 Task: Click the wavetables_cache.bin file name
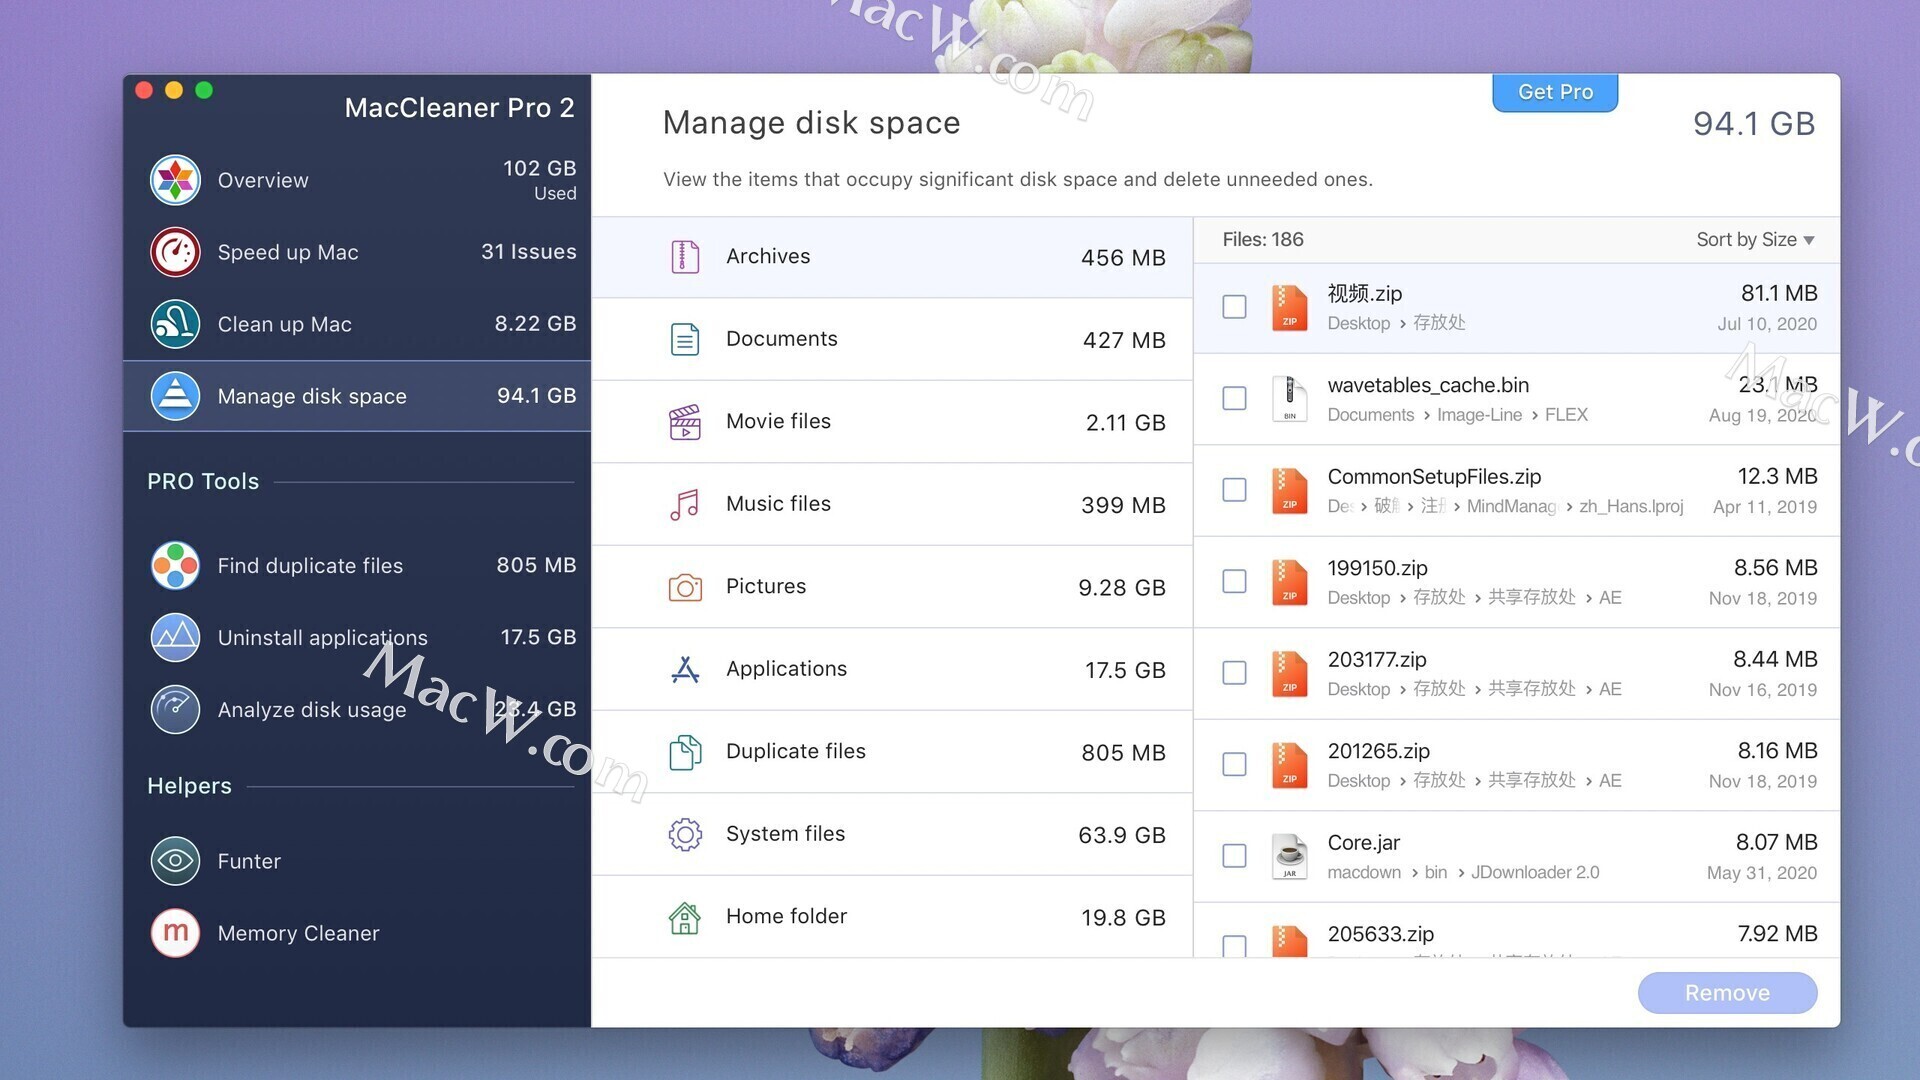pos(1428,385)
